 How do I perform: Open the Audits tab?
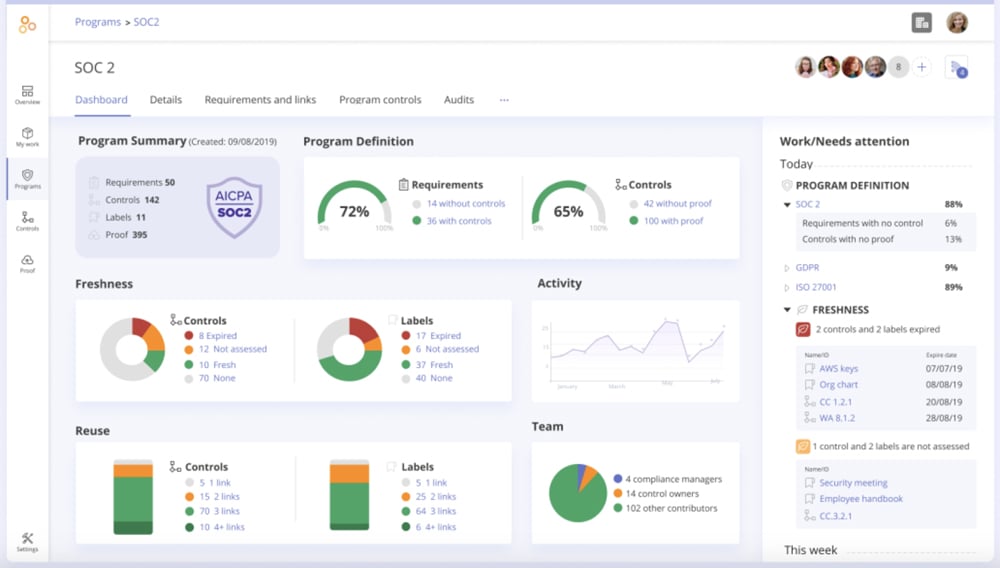pyautogui.click(x=459, y=100)
